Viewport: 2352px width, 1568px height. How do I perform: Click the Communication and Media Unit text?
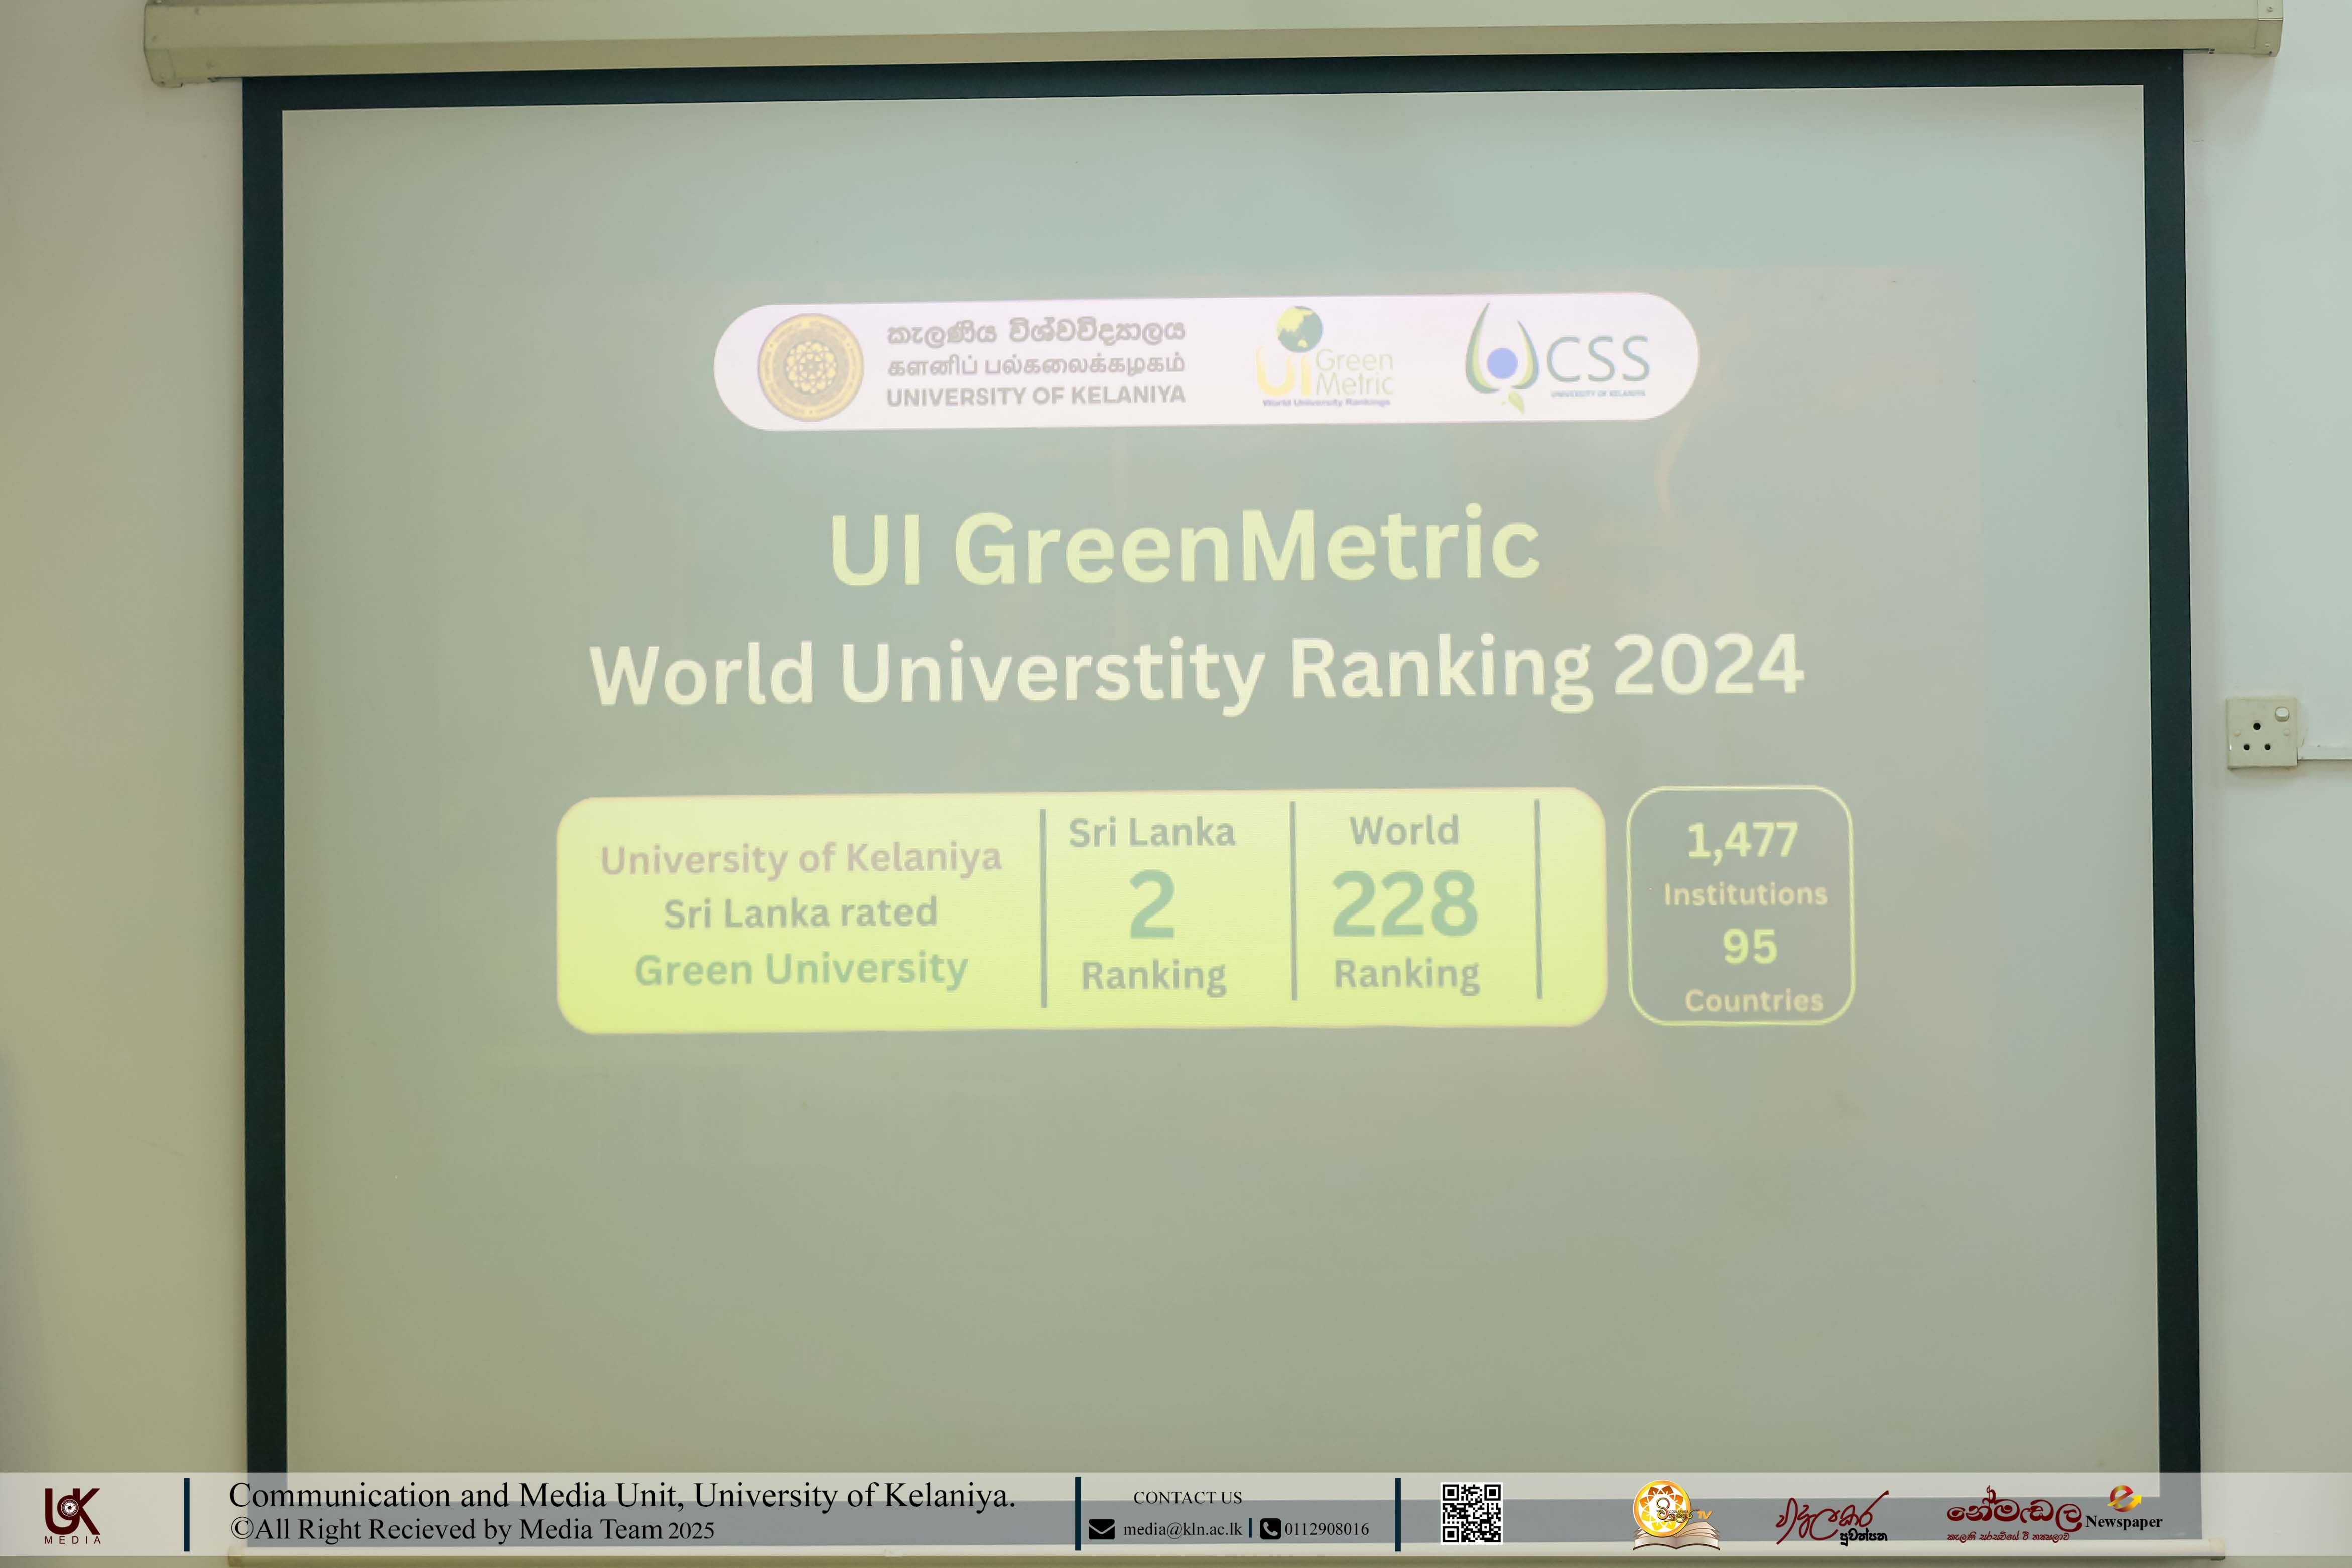(x=622, y=1495)
